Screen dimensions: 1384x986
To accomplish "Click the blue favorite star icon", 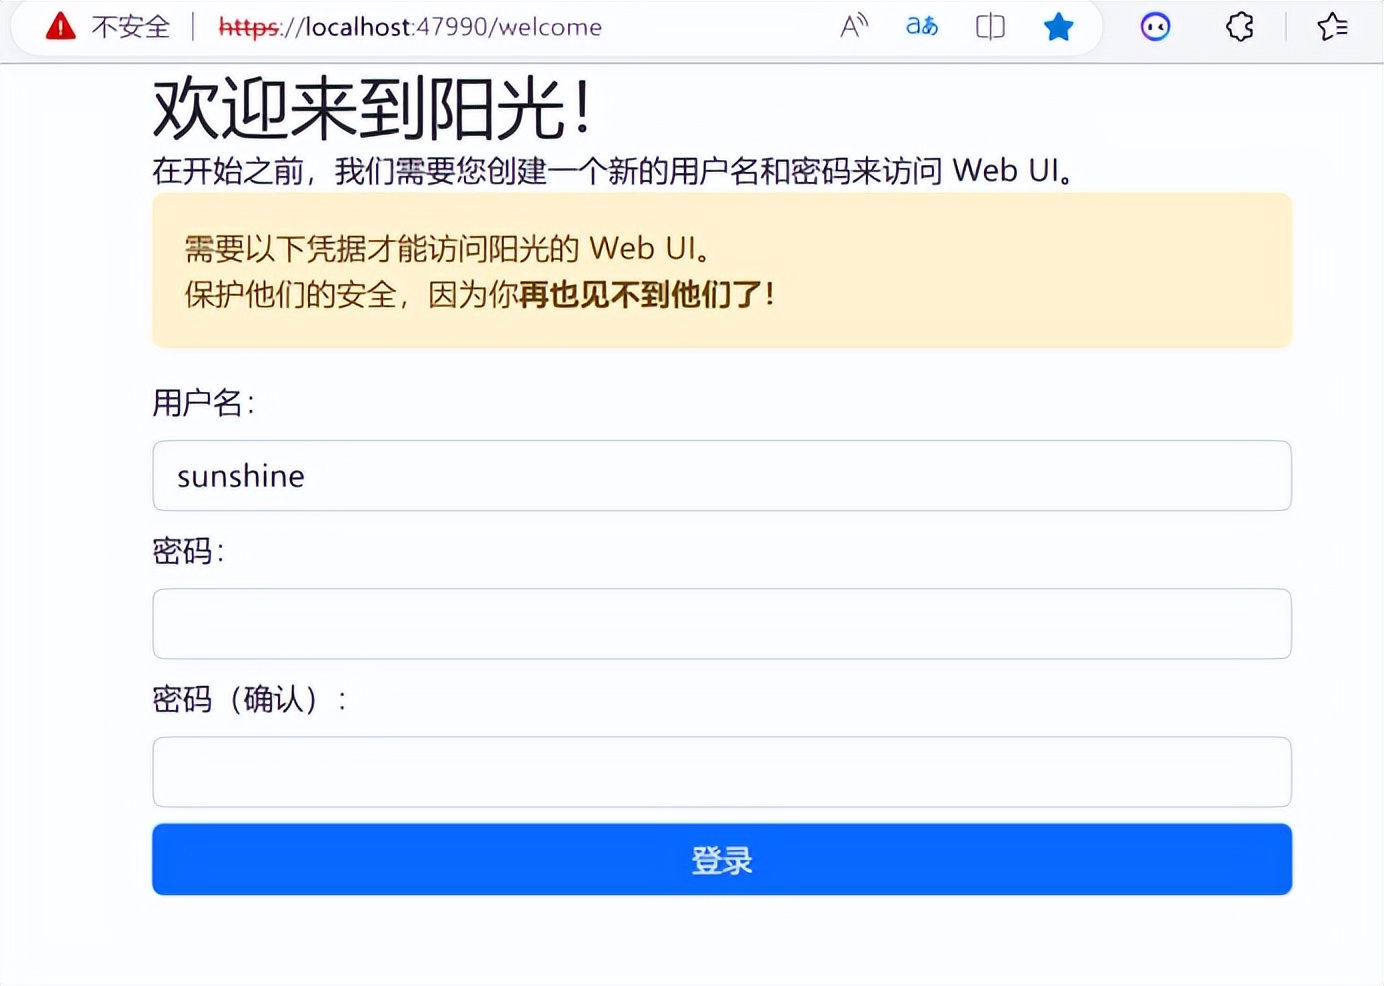I will [x=1058, y=27].
